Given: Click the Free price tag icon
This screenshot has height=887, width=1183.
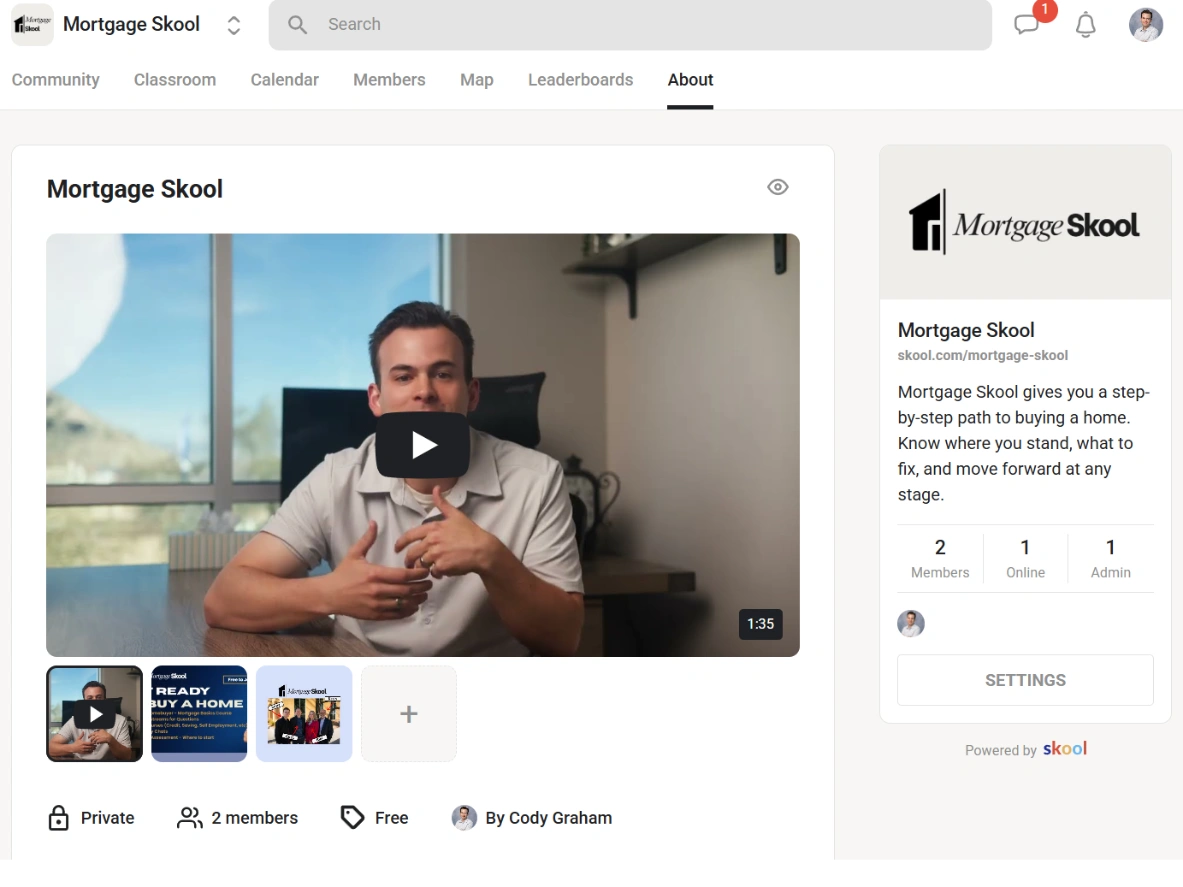Looking at the screenshot, I should [352, 818].
